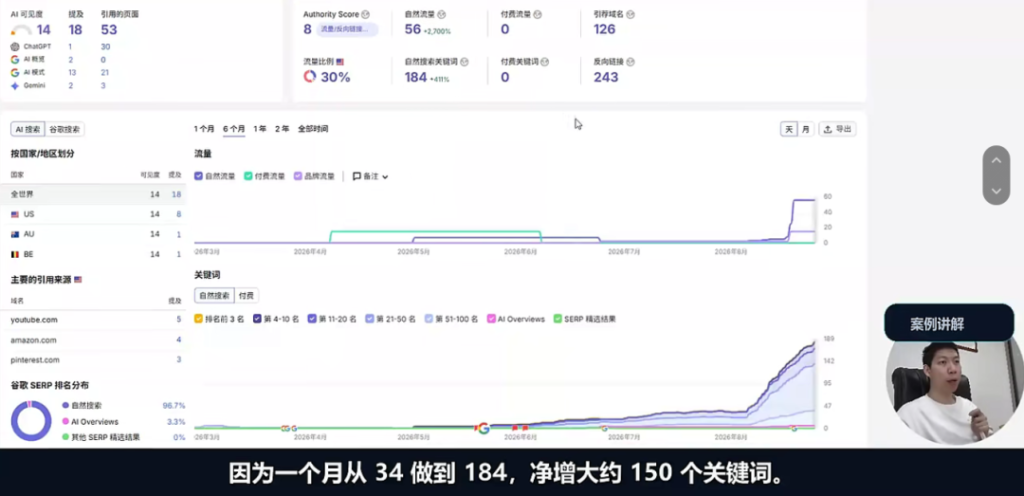Expand the 备注 dropdown
The height and width of the screenshot is (496, 1024).
[370, 176]
